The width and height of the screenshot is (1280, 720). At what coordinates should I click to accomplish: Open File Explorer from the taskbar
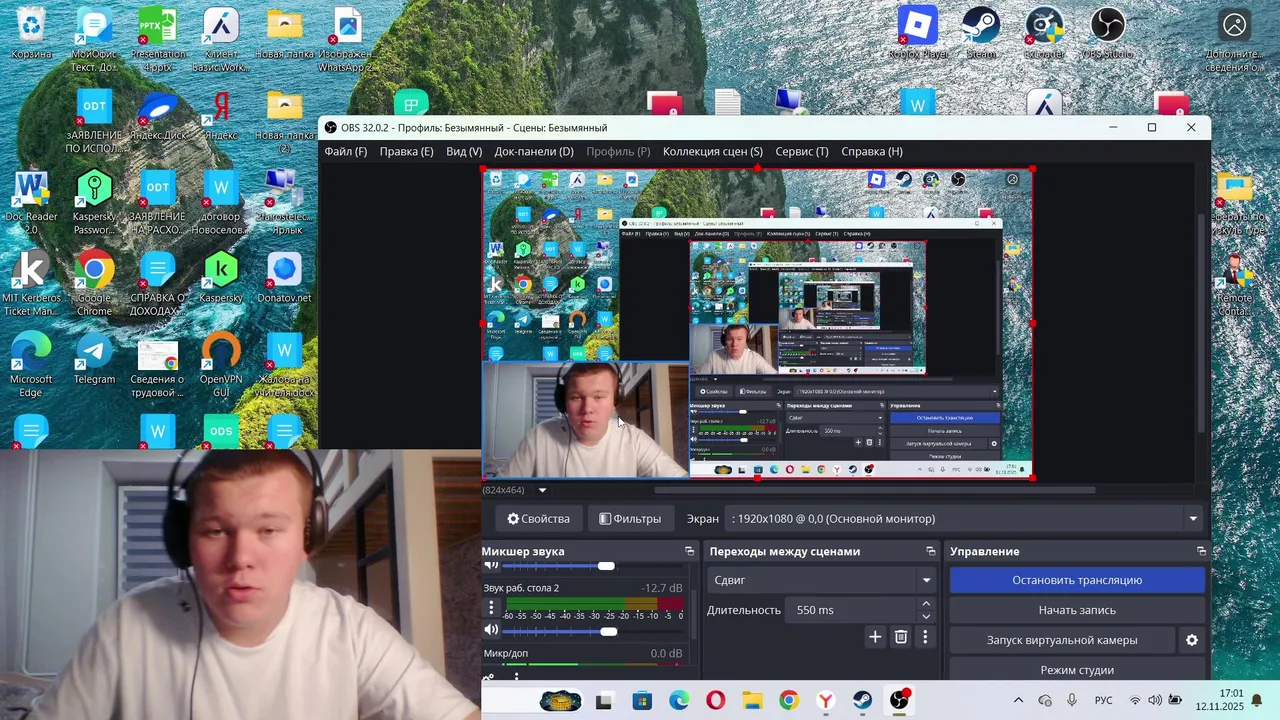pyautogui.click(x=752, y=700)
